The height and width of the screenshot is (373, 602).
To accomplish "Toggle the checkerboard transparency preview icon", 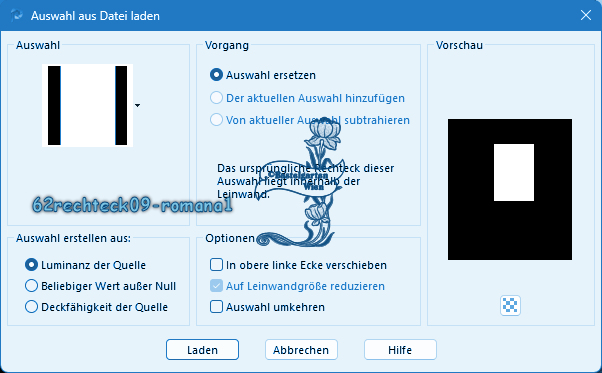I will click(x=510, y=305).
